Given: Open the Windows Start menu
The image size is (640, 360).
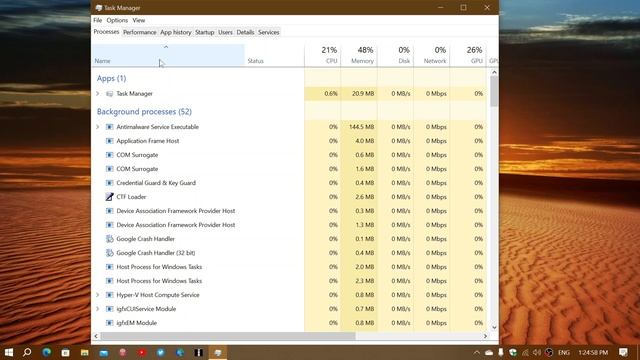Looking at the screenshot, I should (9, 352).
